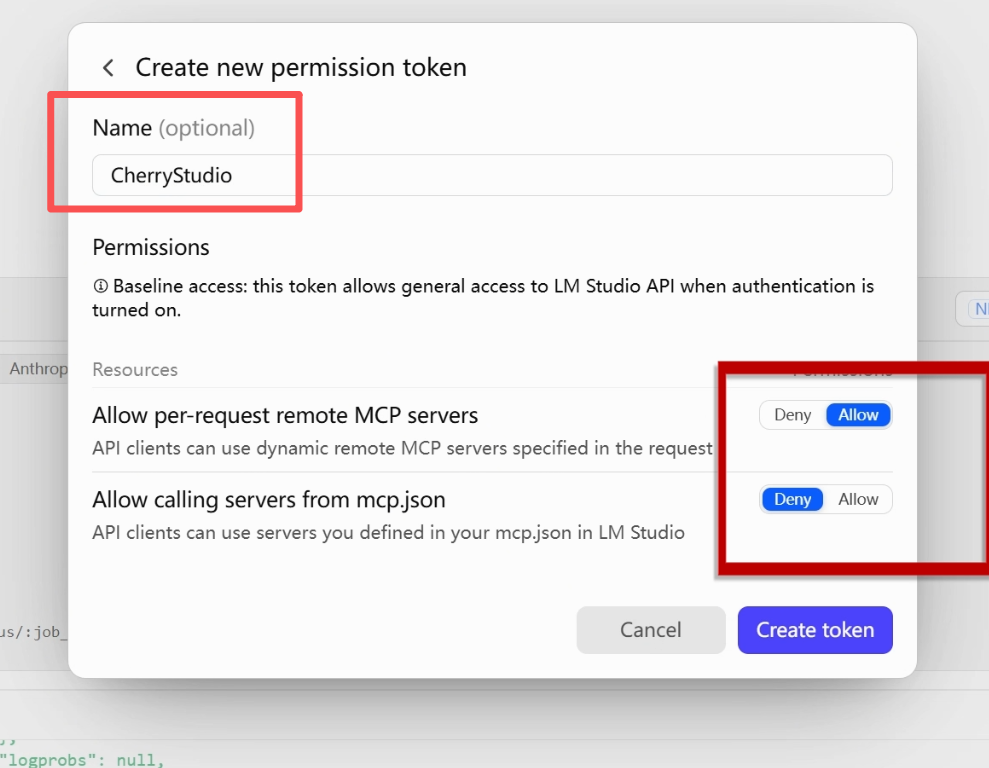
Task: Edit the Name field containing CherryStudio
Action: point(492,175)
